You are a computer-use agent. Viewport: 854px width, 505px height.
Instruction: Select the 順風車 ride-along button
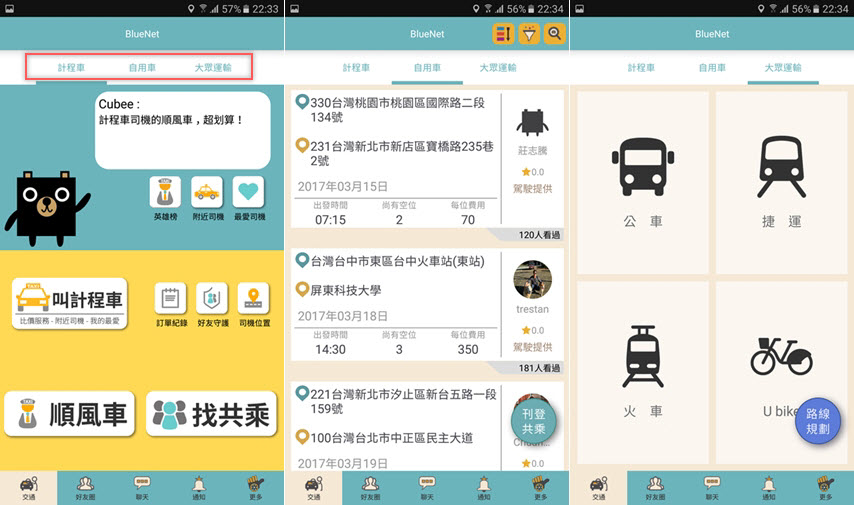point(70,413)
